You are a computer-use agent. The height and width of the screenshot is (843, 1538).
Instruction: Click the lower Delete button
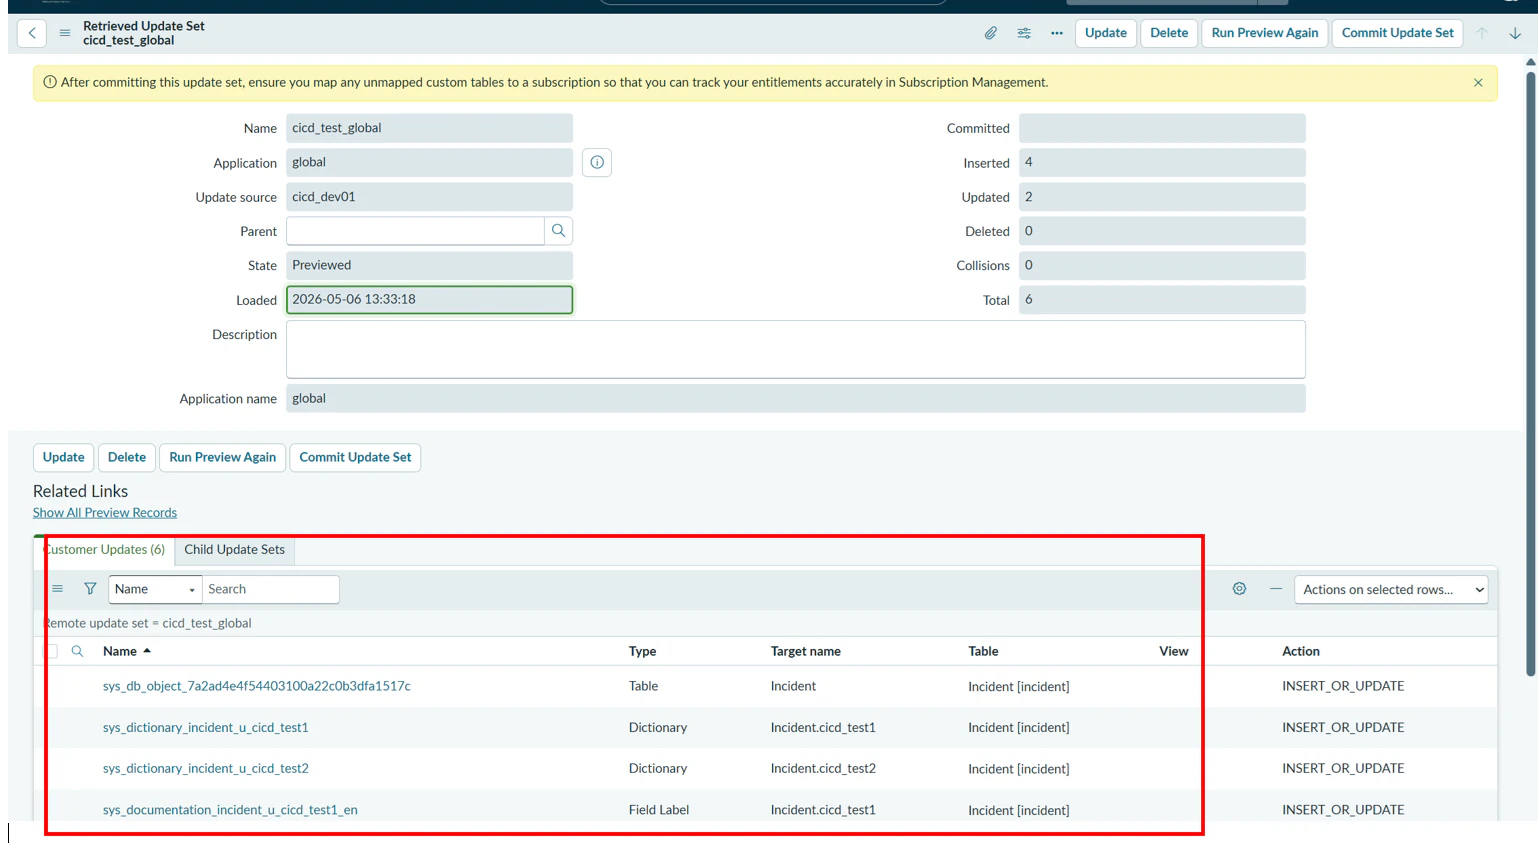(127, 457)
